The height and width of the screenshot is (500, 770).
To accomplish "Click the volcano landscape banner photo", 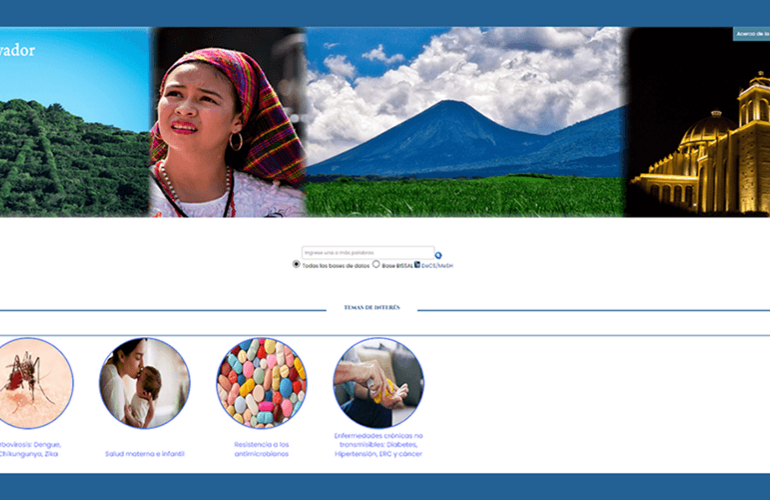I will (x=465, y=122).
